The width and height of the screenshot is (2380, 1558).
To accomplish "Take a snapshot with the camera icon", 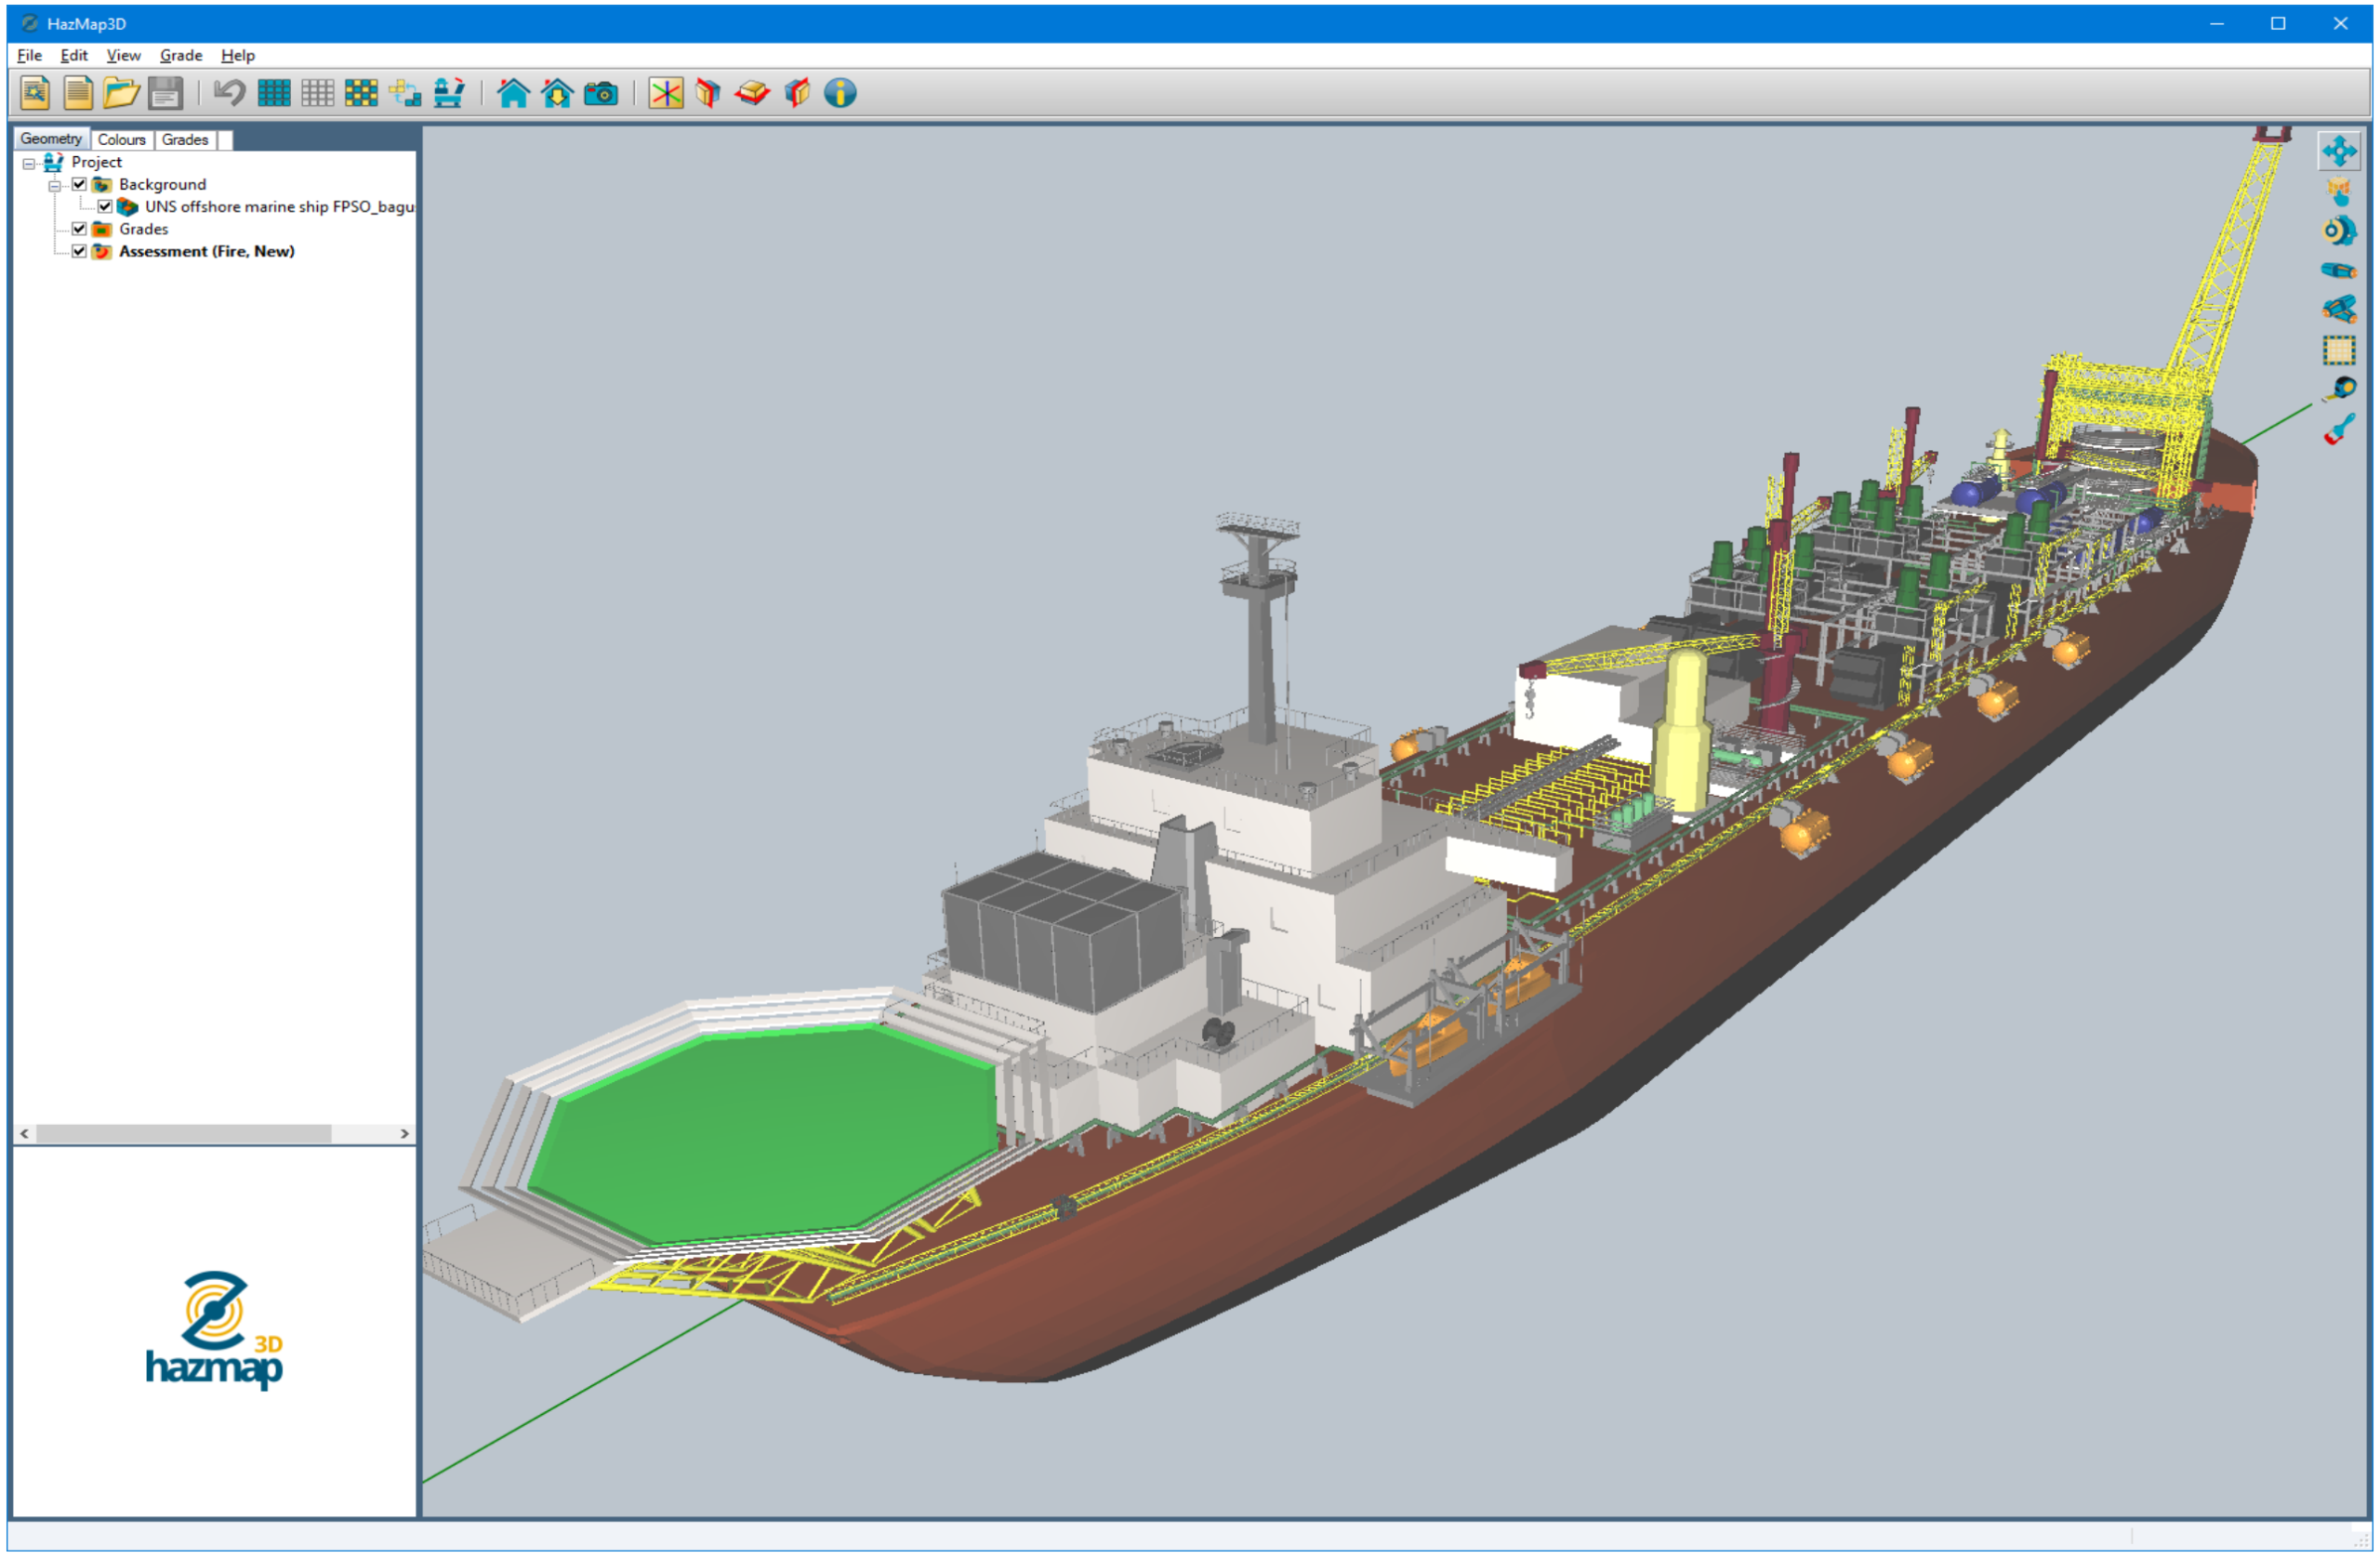I will click(x=601, y=93).
